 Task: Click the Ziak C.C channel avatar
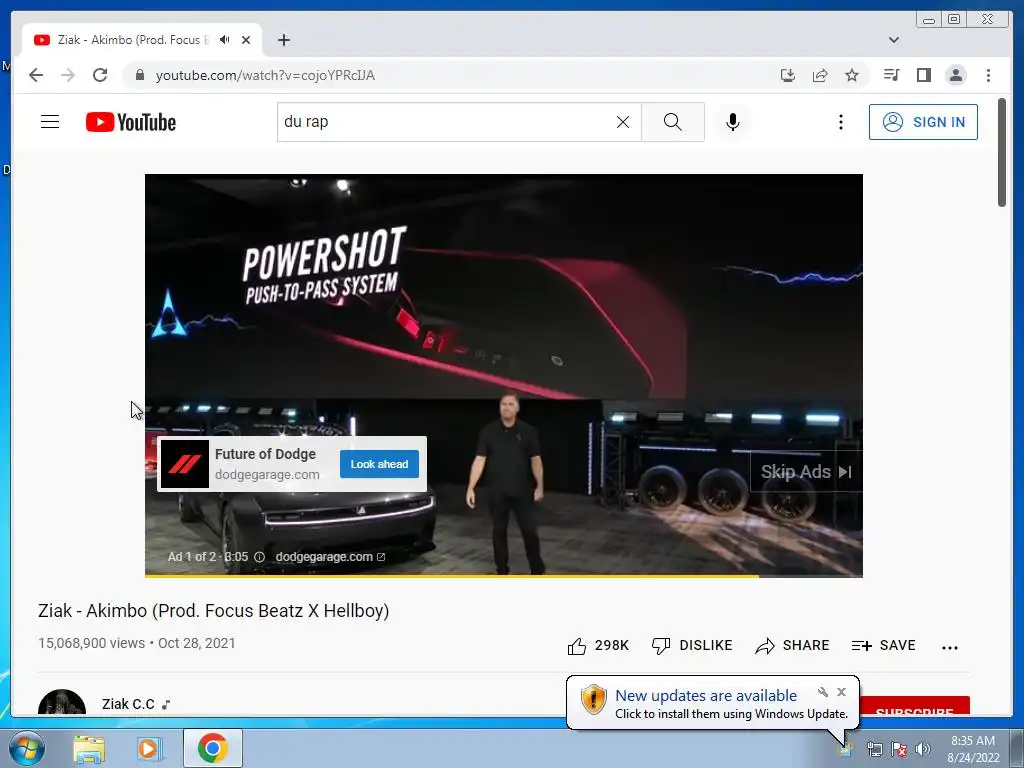coord(62,703)
